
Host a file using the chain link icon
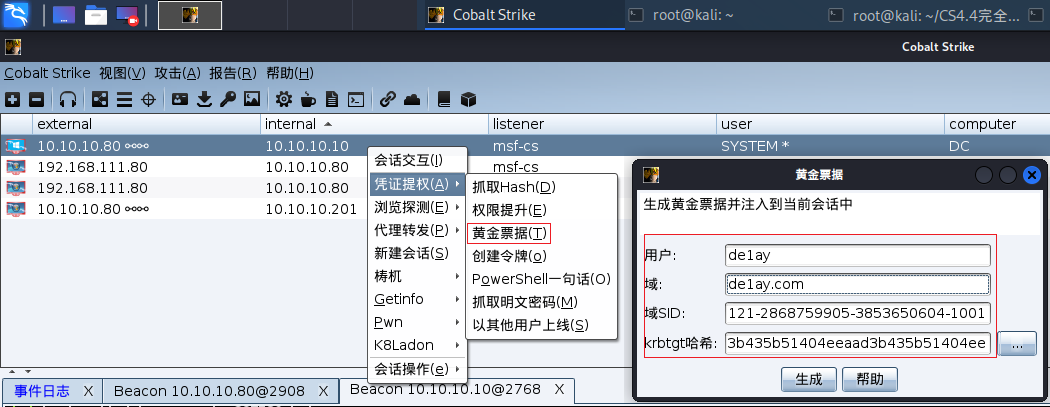tap(388, 100)
